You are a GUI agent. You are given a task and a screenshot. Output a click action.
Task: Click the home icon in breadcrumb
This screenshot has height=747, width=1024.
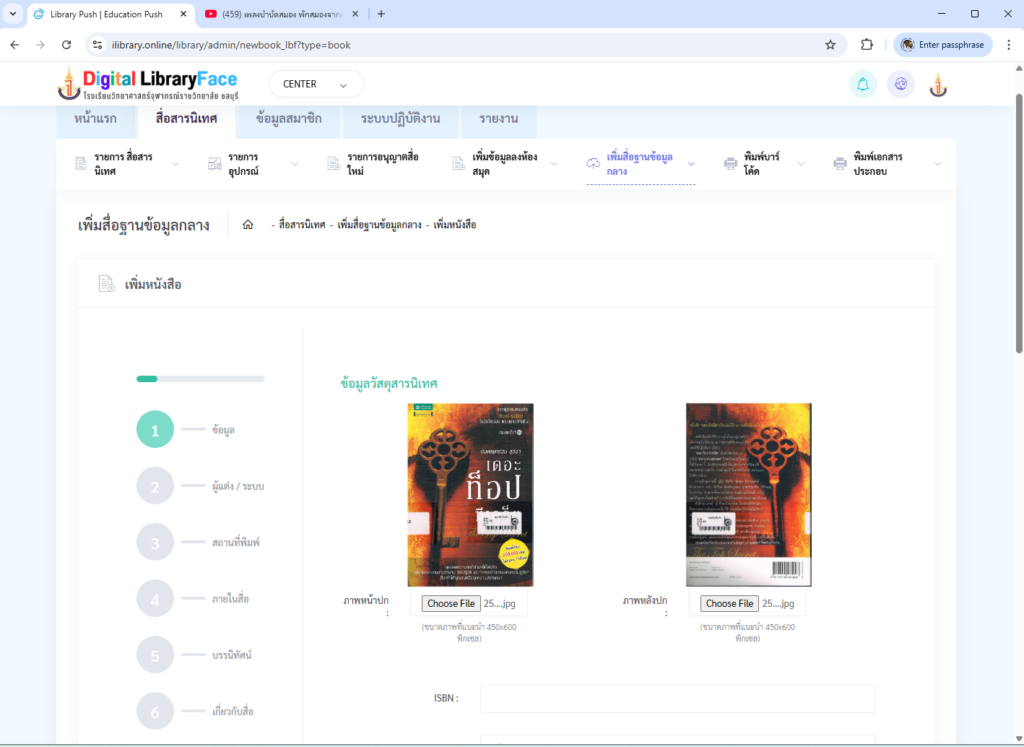point(248,225)
